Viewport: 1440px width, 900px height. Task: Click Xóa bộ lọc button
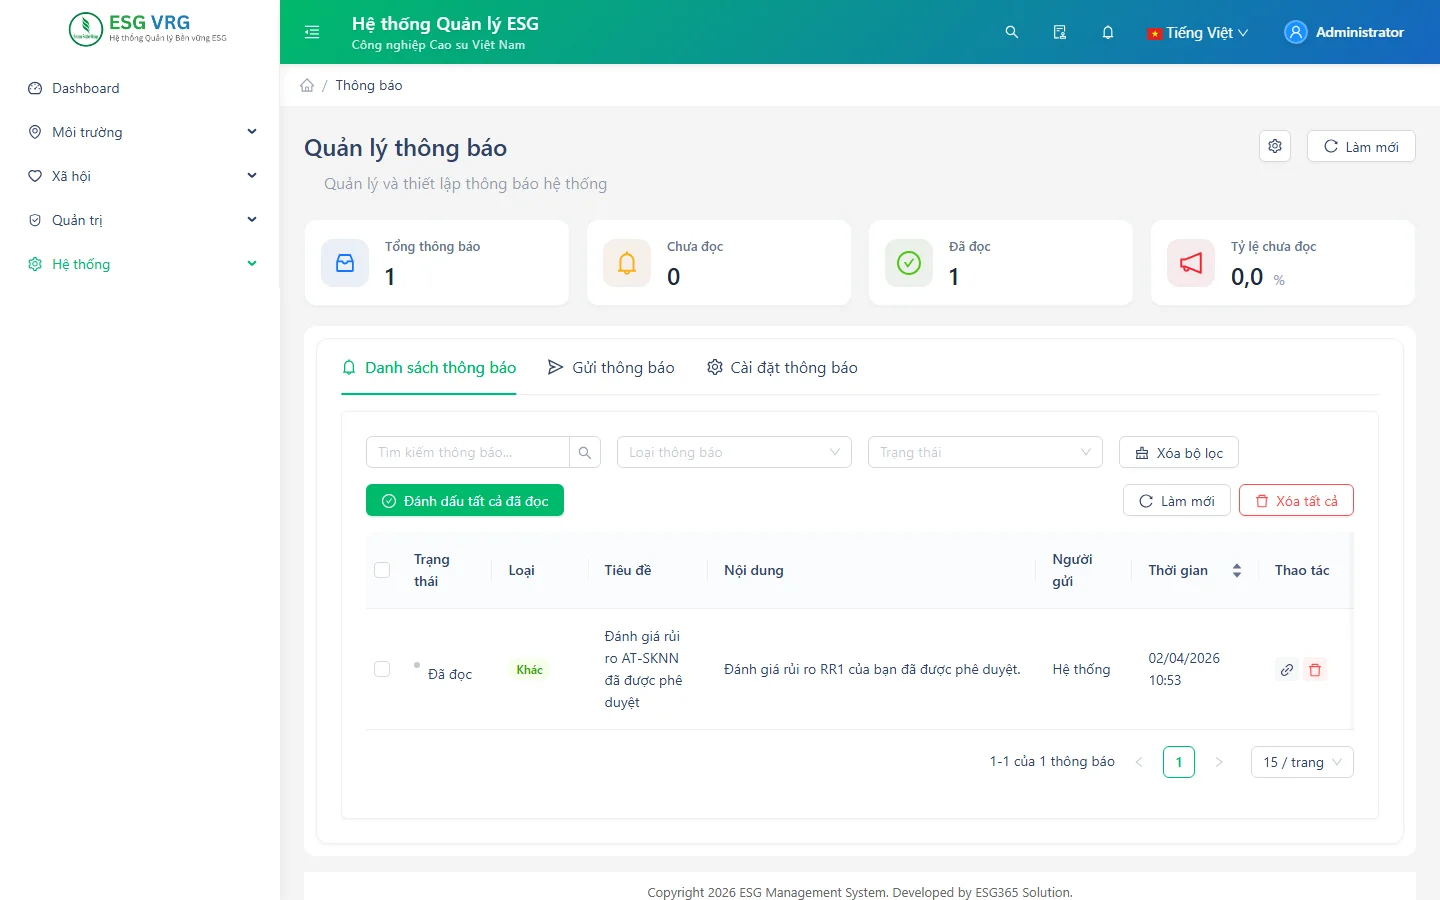(1179, 452)
